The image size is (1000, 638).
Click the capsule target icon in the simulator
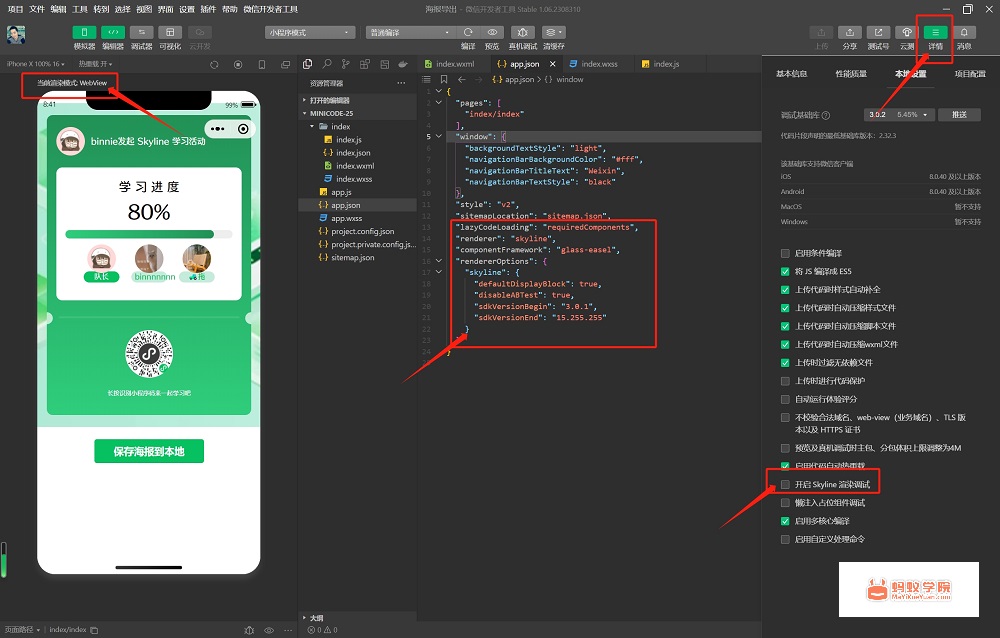[243, 129]
